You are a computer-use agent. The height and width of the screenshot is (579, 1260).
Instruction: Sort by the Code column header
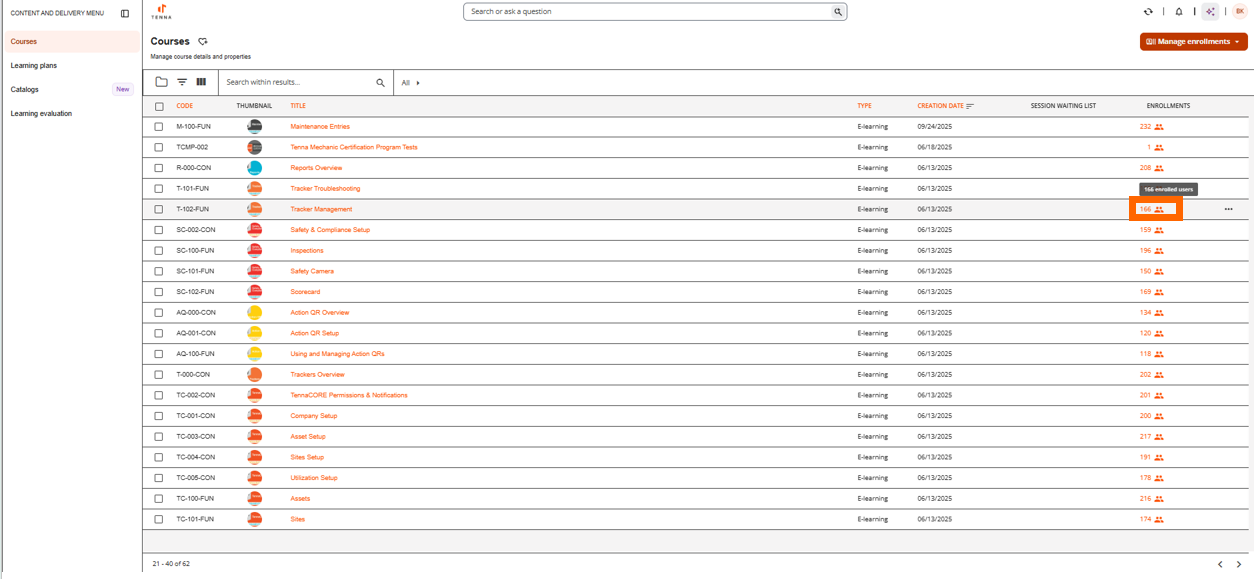pos(185,106)
